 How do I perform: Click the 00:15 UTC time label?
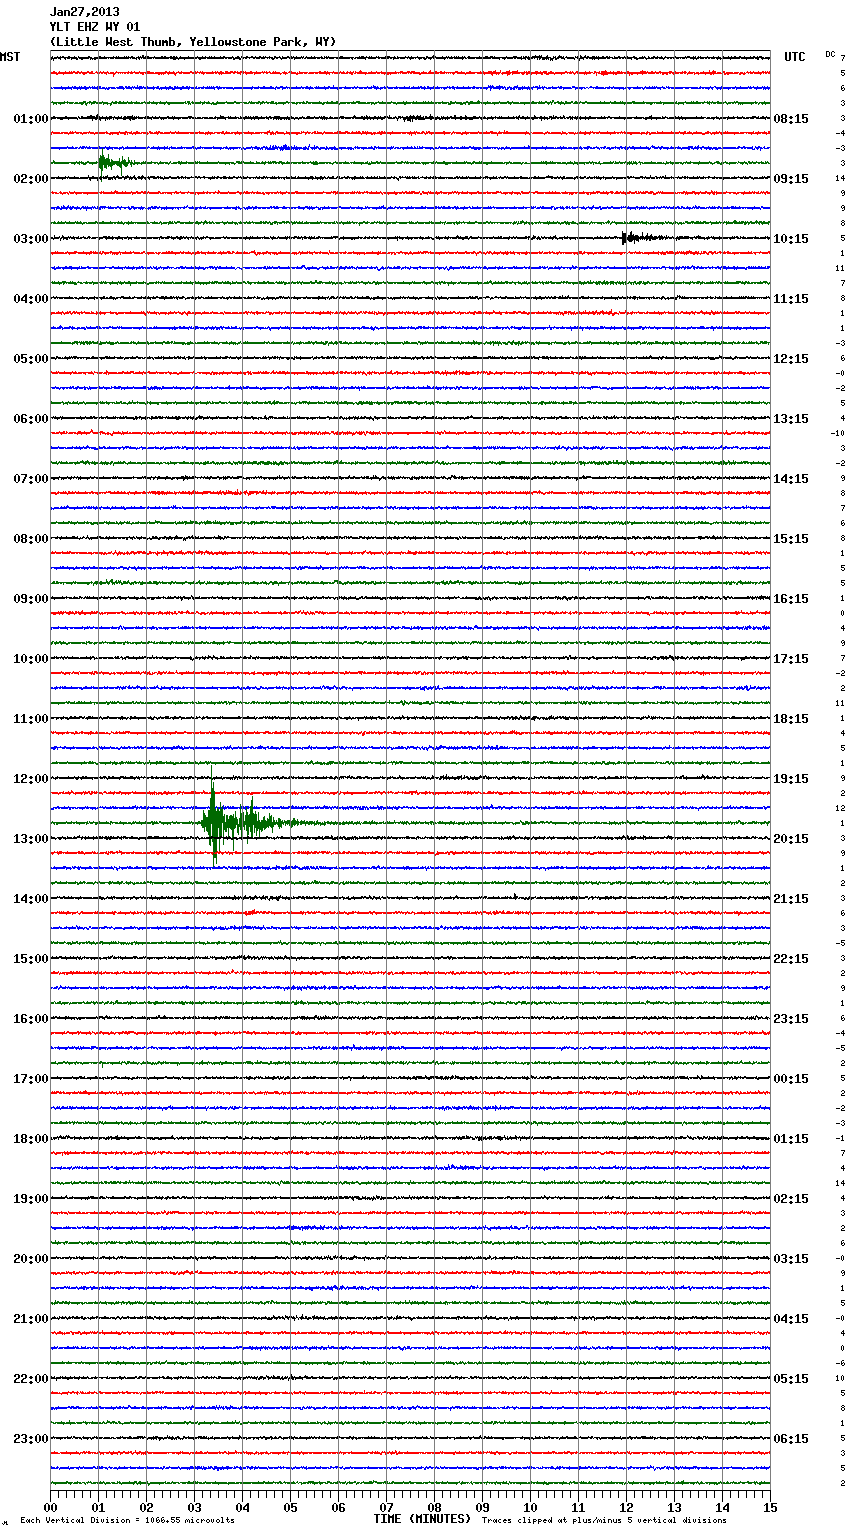pos(791,1079)
